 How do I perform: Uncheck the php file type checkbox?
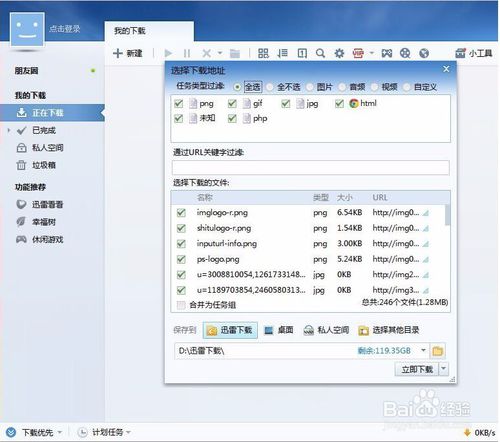pyautogui.click(x=232, y=118)
